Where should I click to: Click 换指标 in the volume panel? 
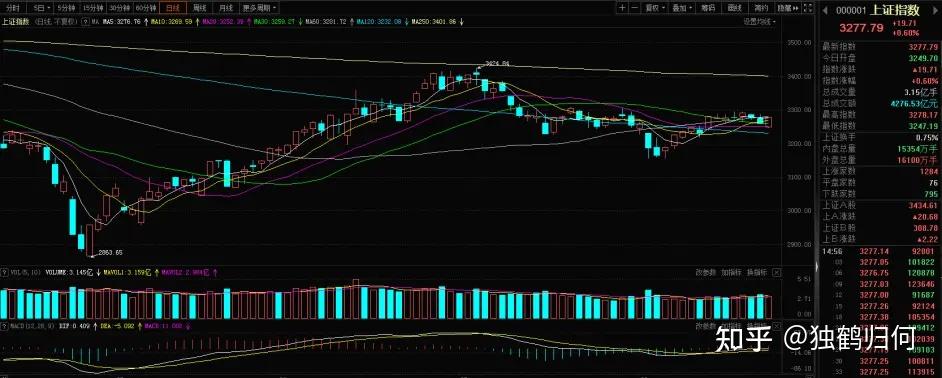coord(757,272)
